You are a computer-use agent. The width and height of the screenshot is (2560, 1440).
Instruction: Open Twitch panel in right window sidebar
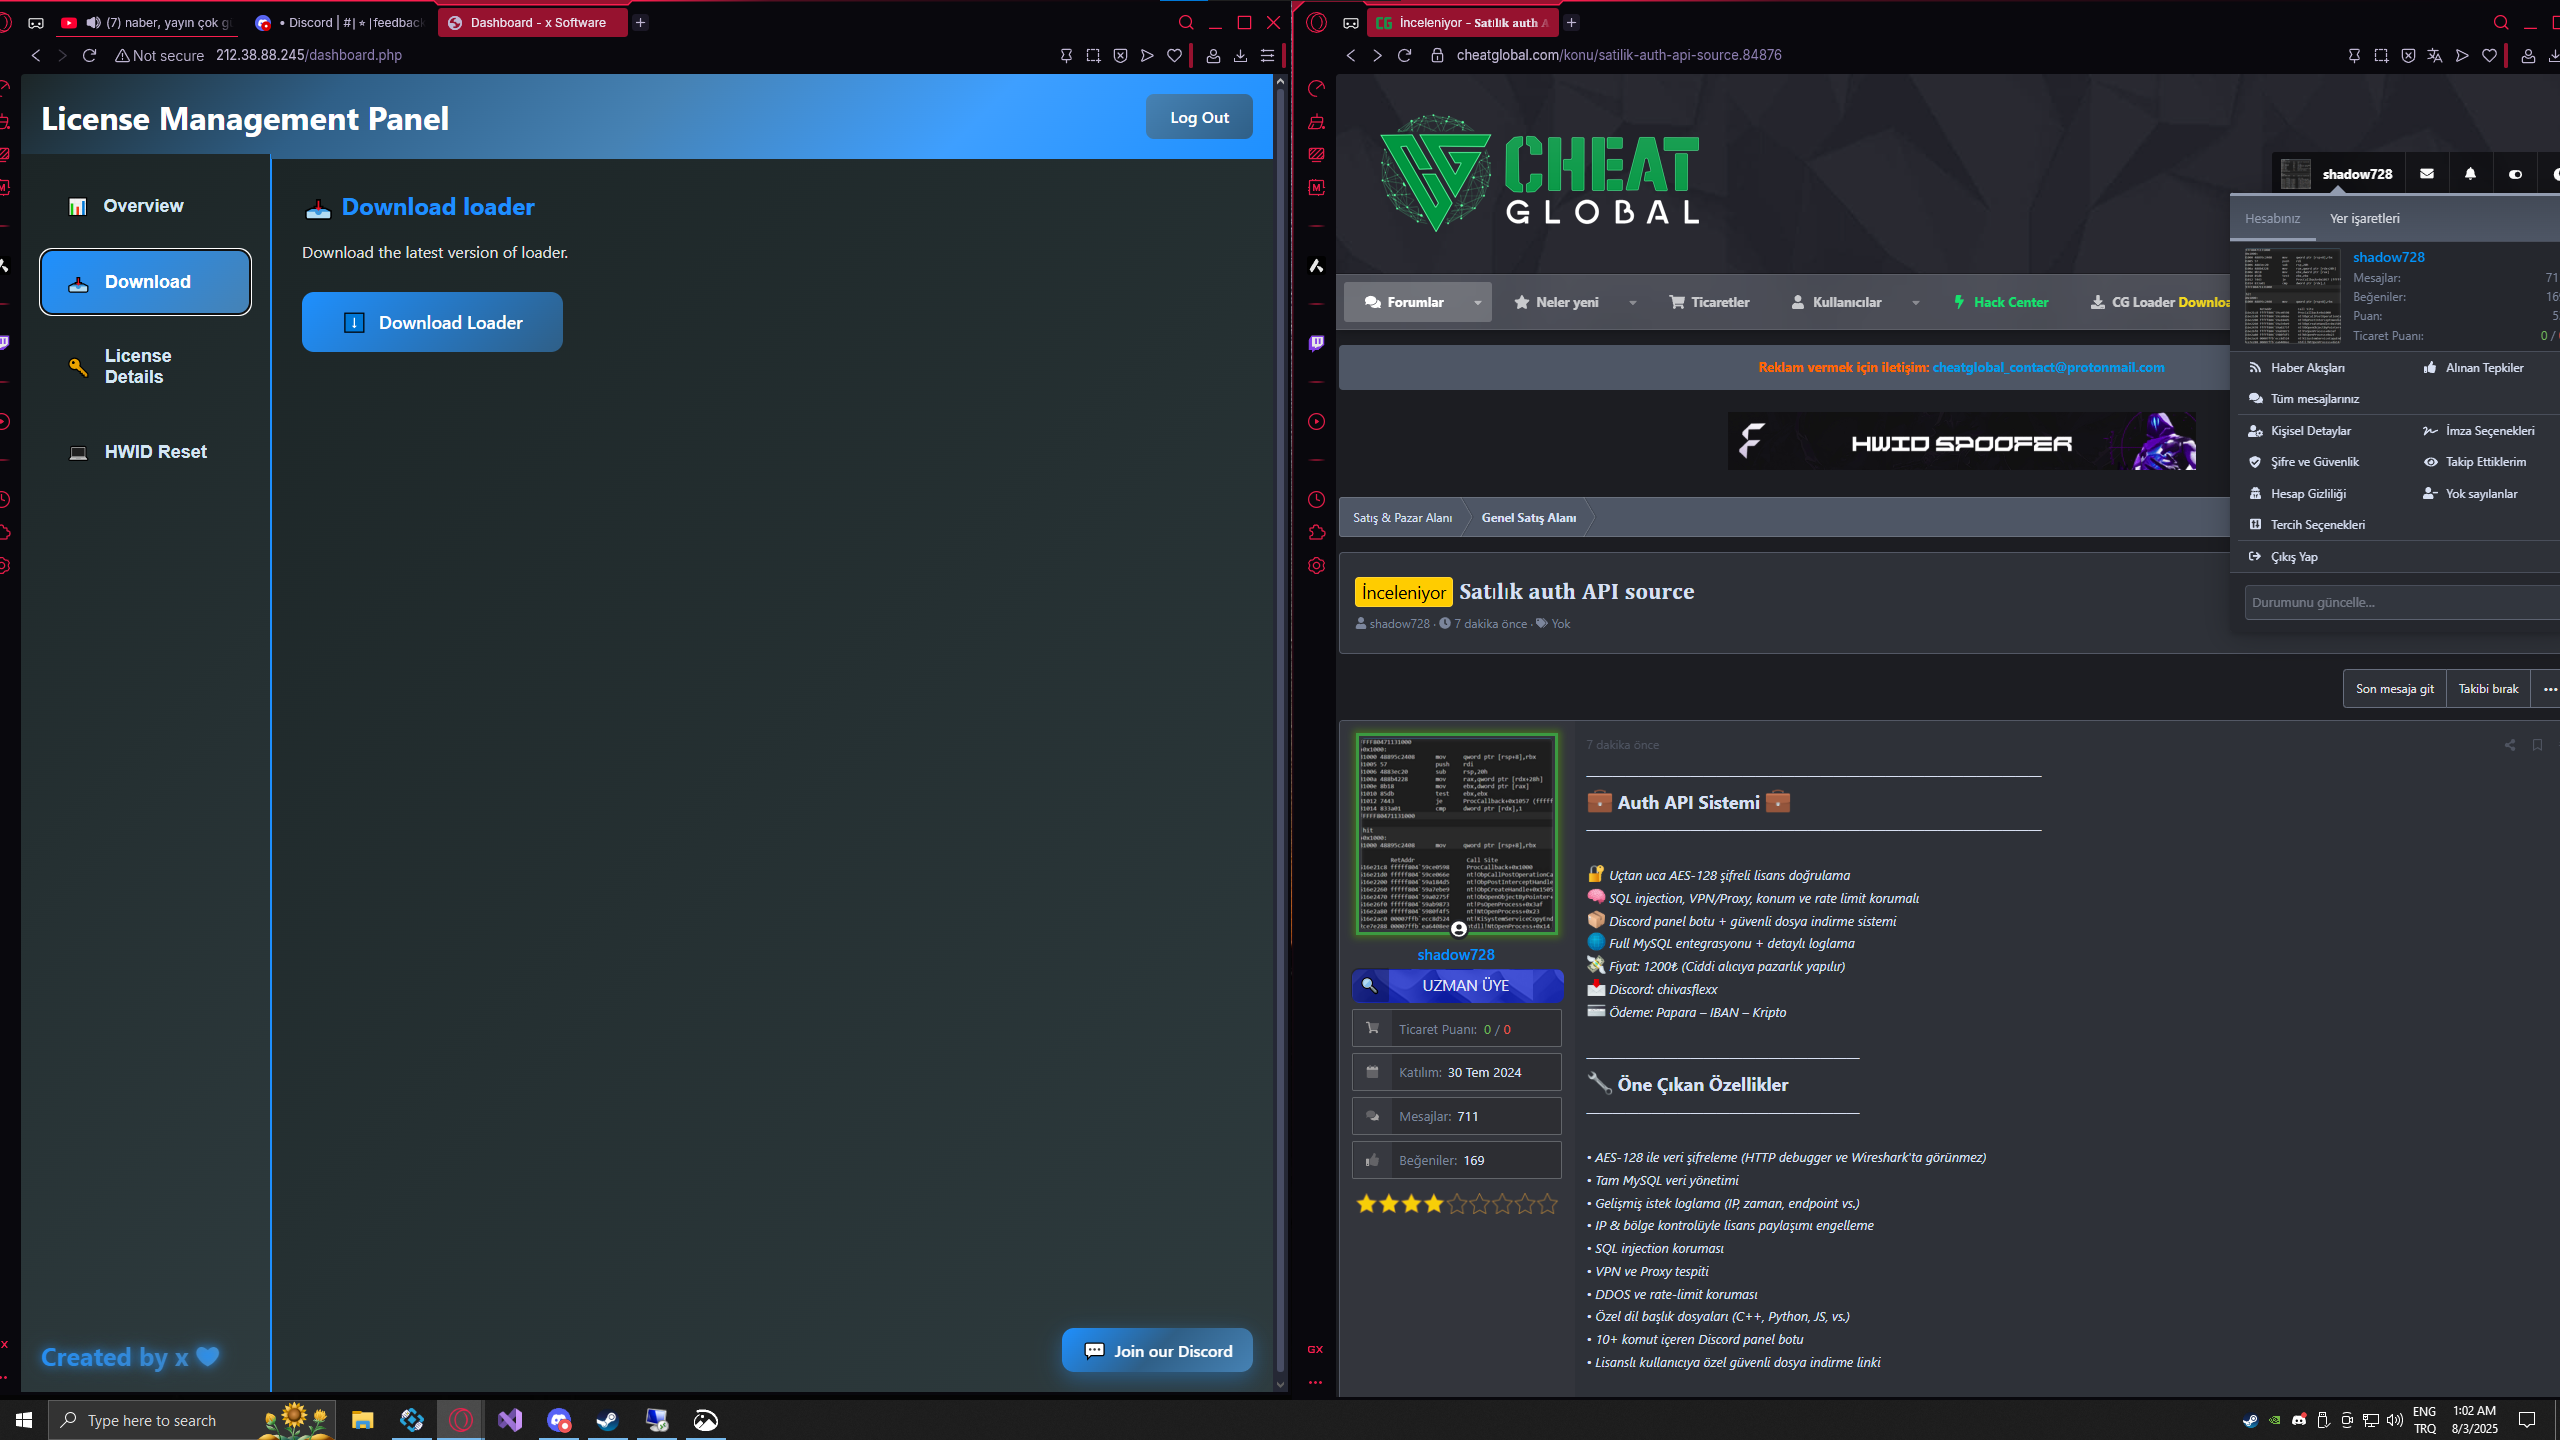[x=1316, y=343]
